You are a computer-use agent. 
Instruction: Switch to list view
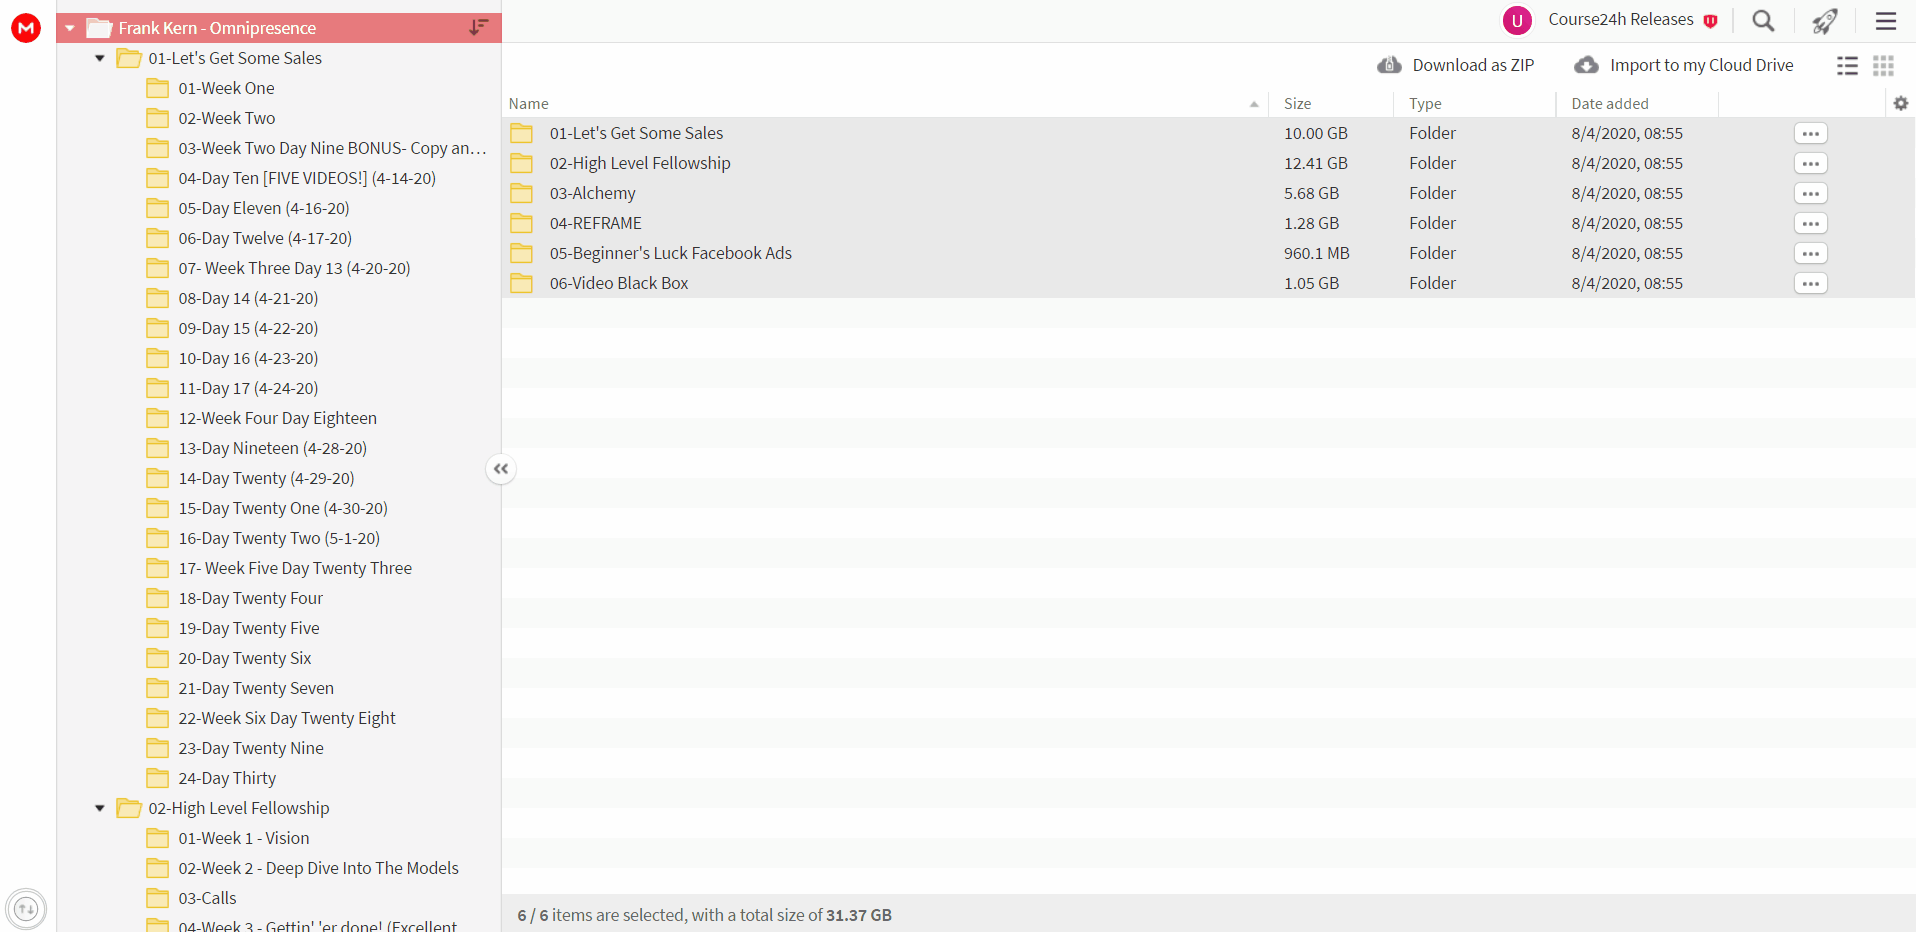1847,66
